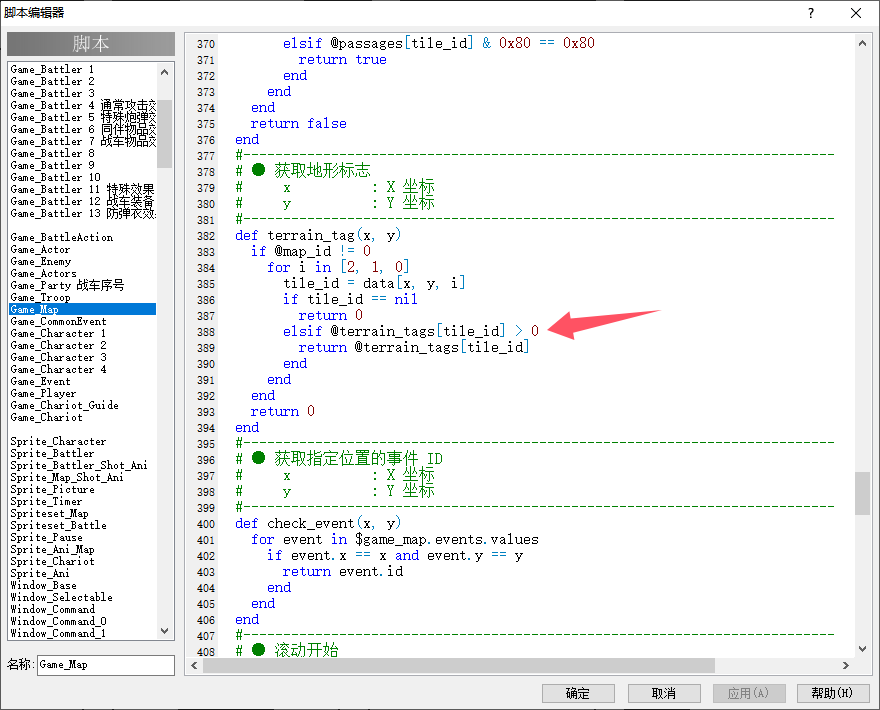Select Game_Character 4 script

coord(58,369)
